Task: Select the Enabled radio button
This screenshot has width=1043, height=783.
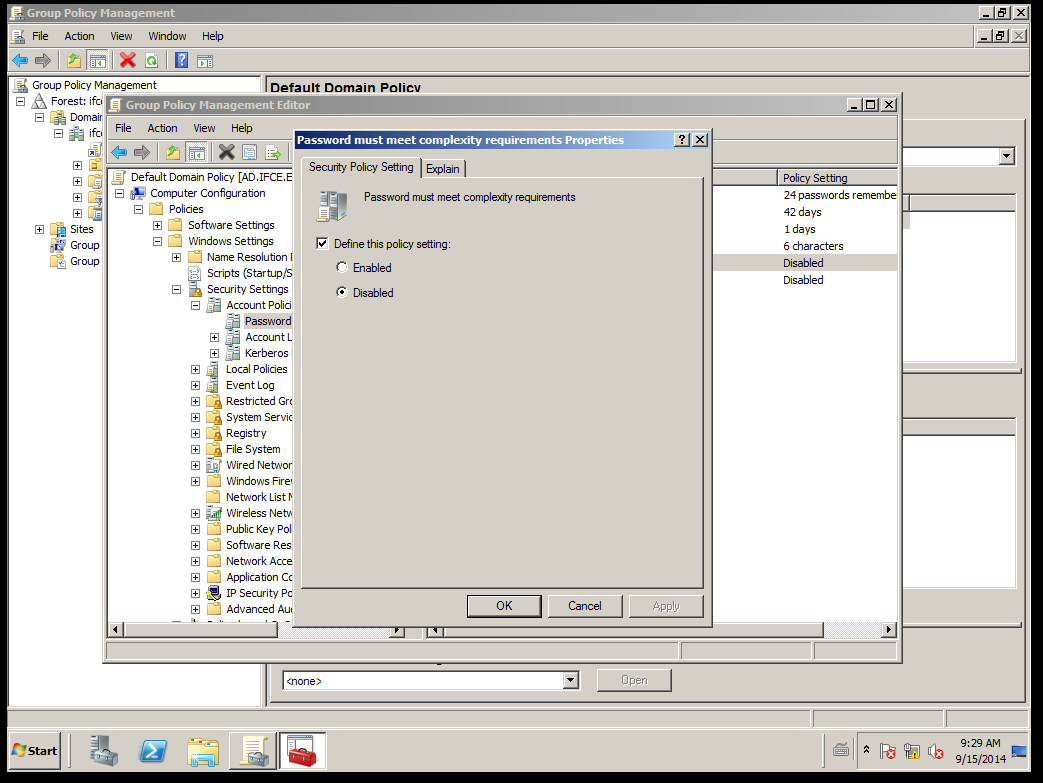Action: tap(342, 267)
